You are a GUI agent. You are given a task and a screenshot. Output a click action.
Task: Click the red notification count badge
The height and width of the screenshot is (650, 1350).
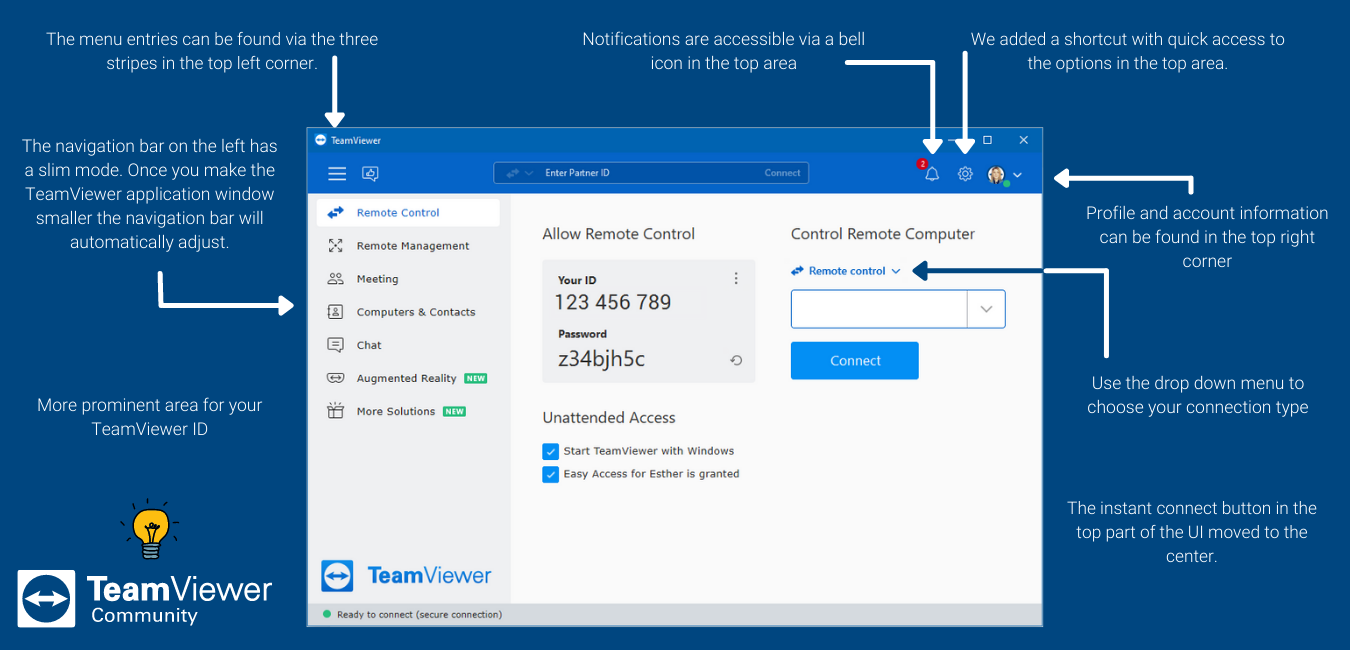coord(922,164)
